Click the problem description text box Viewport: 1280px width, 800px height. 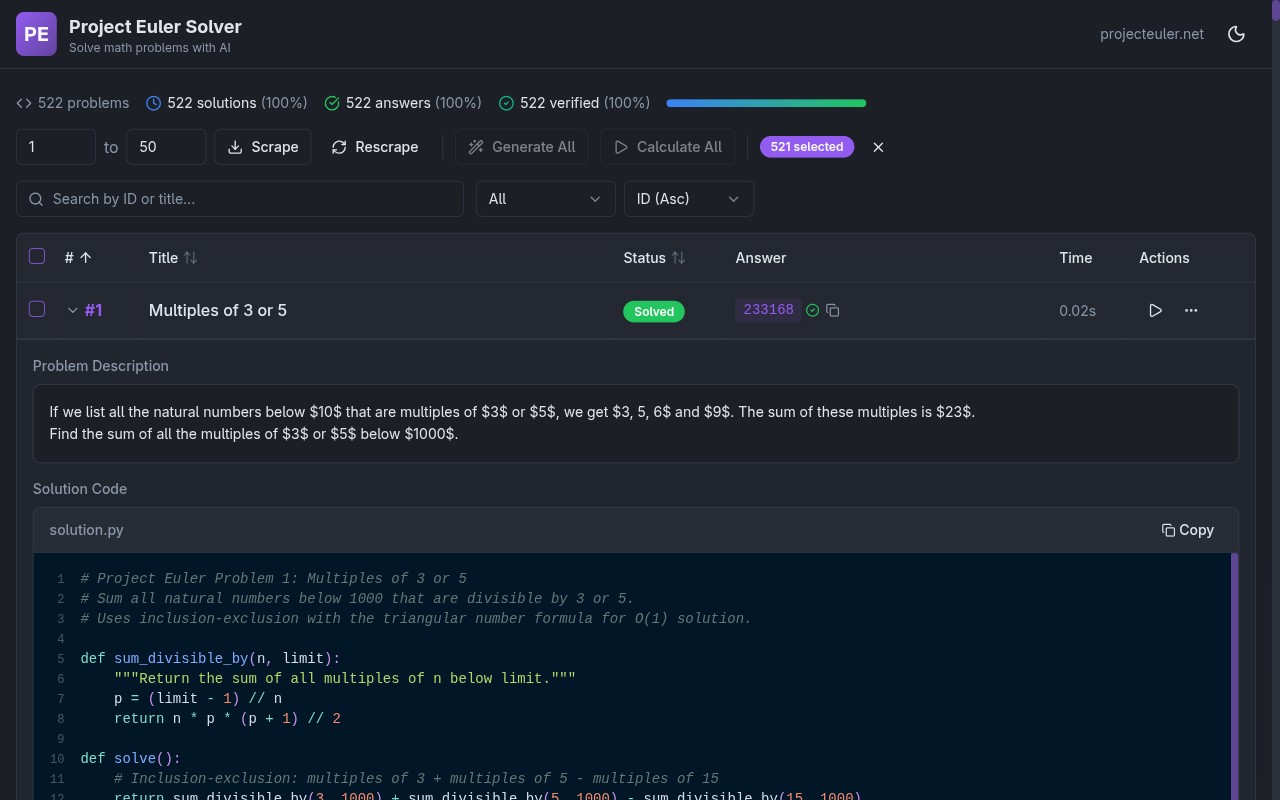click(x=636, y=423)
